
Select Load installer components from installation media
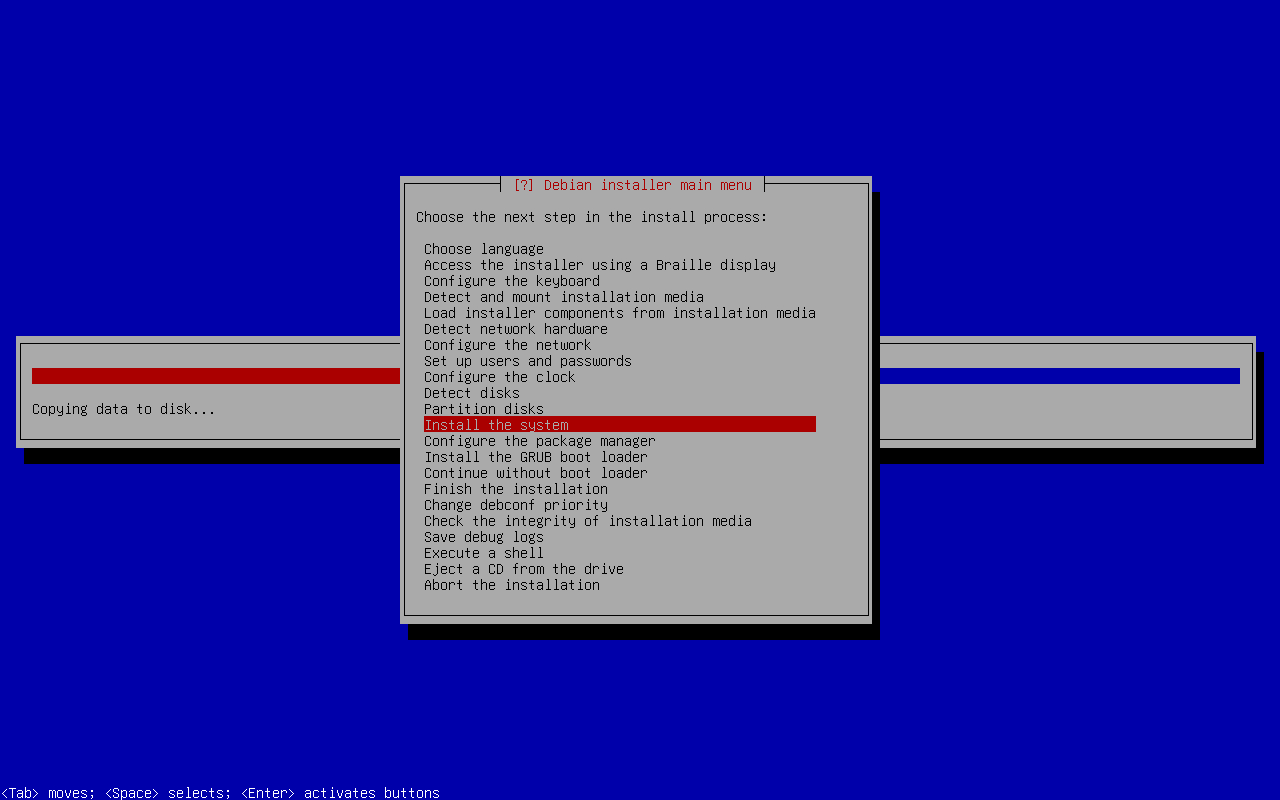click(x=619, y=313)
